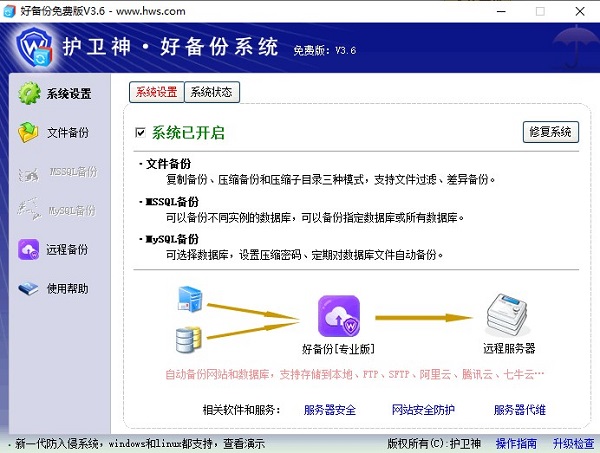Click 操作指南 in the status bar
The width and height of the screenshot is (600, 453).
(x=516, y=443)
